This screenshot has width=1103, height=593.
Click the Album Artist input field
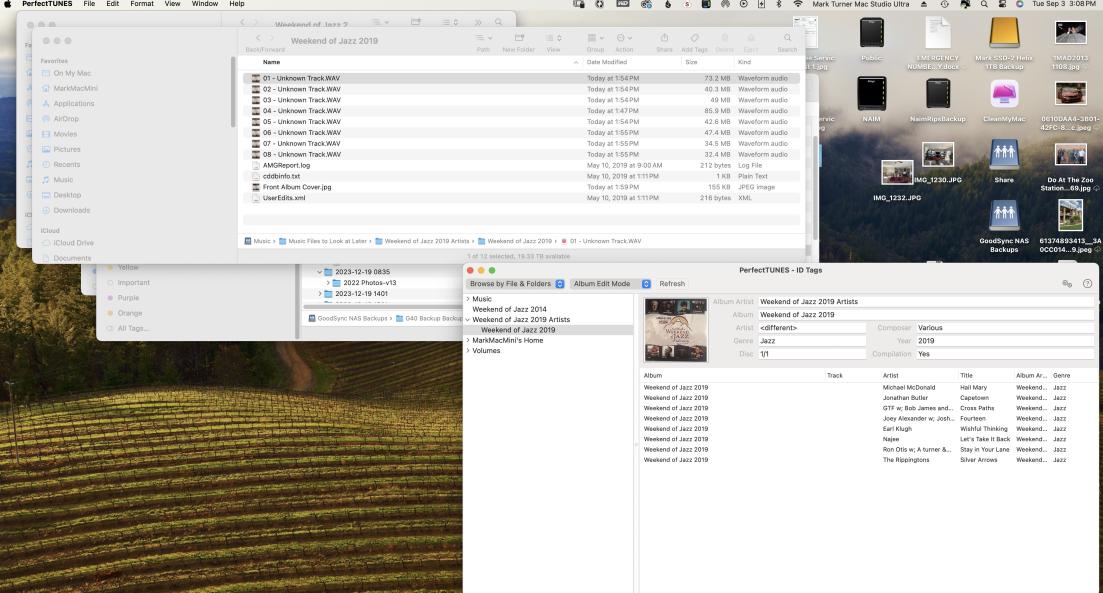926,302
